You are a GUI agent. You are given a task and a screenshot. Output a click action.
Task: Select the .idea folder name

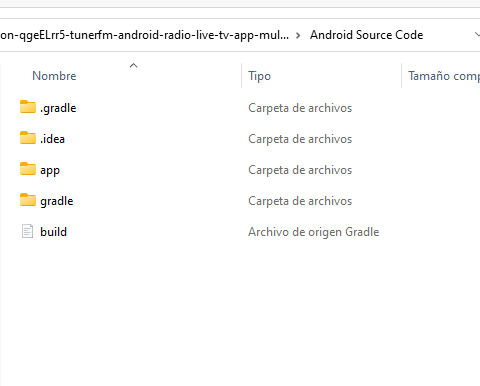52,139
